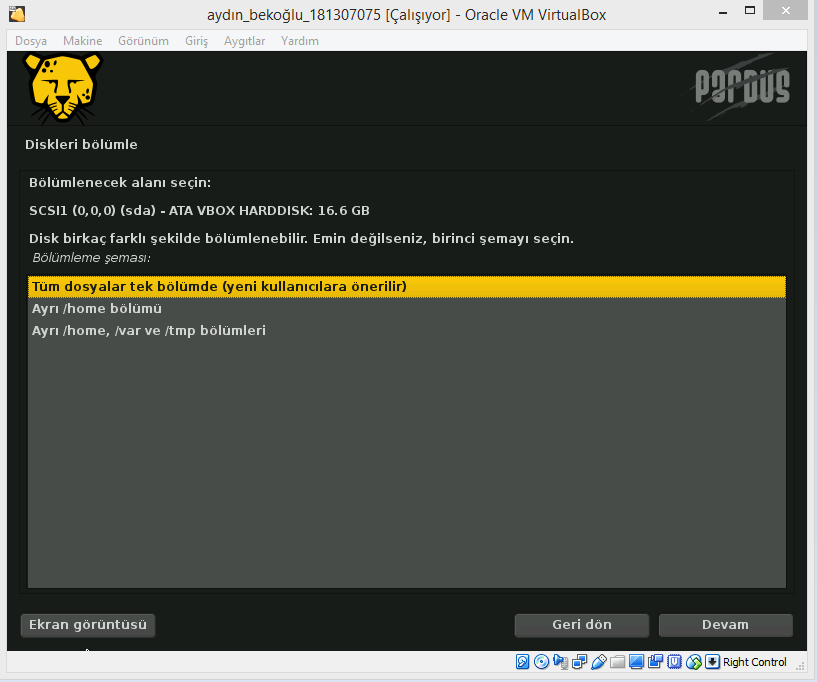Open the Giriş menu
This screenshot has height=682, width=817.
[x=196, y=41]
